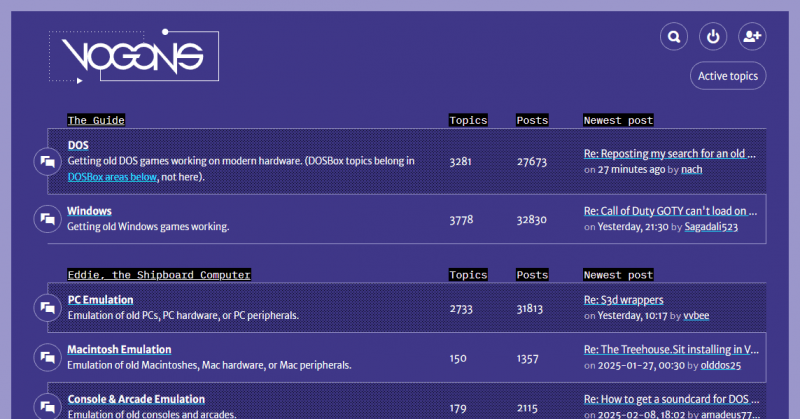Follow the DOSBox areas below link
Viewport: 800px width, 419px height.
[112, 177]
